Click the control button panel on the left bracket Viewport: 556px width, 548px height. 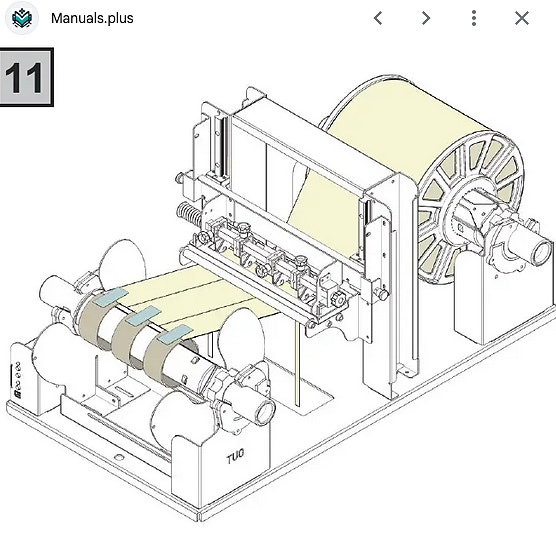point(17,379)
